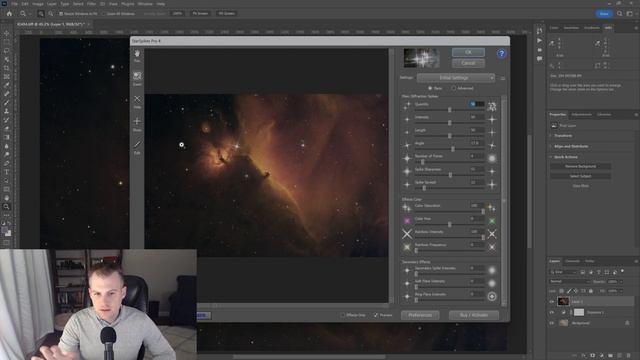Select the Advanced mode radio button
The height and width of the screenshot is (360, 640).
click(453, 88)
